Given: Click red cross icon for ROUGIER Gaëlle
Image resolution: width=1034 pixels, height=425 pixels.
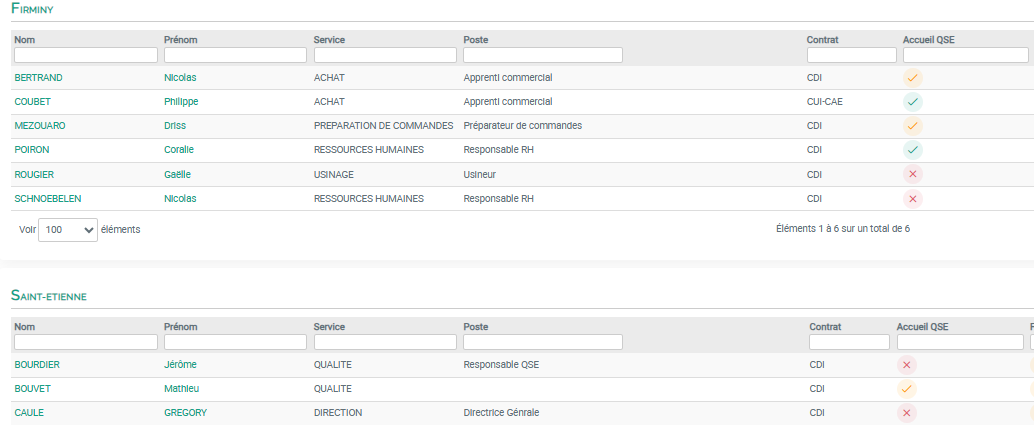Looking at the screenshot, I should pos(913,174).
